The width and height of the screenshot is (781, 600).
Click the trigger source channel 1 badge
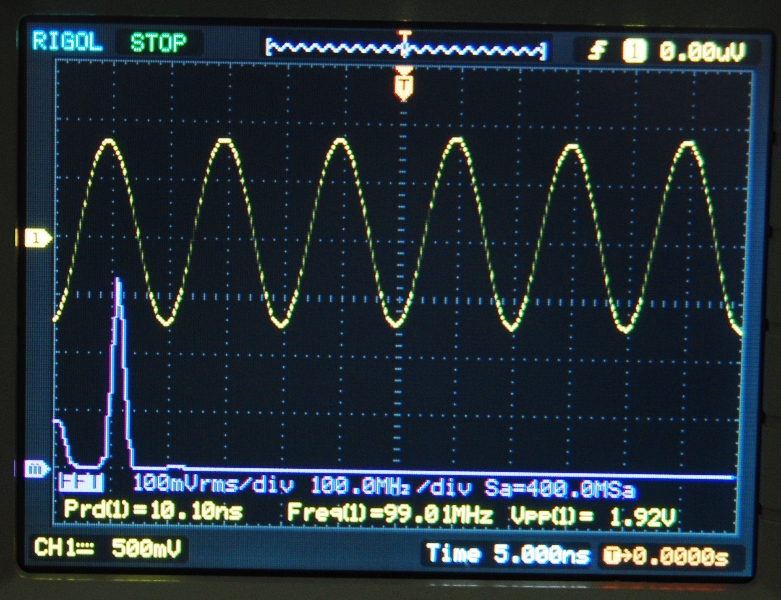pyautogui.click(x=633, y=51)
